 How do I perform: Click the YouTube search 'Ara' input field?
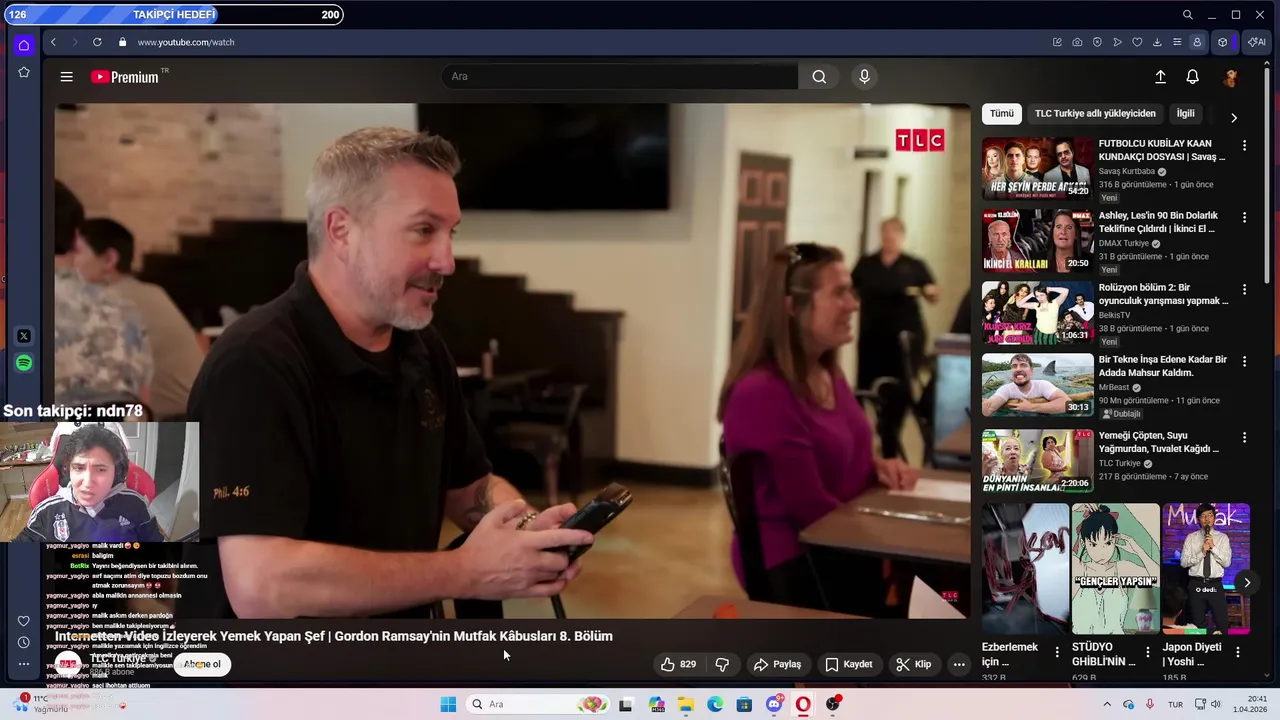click(x=620, y=77)
